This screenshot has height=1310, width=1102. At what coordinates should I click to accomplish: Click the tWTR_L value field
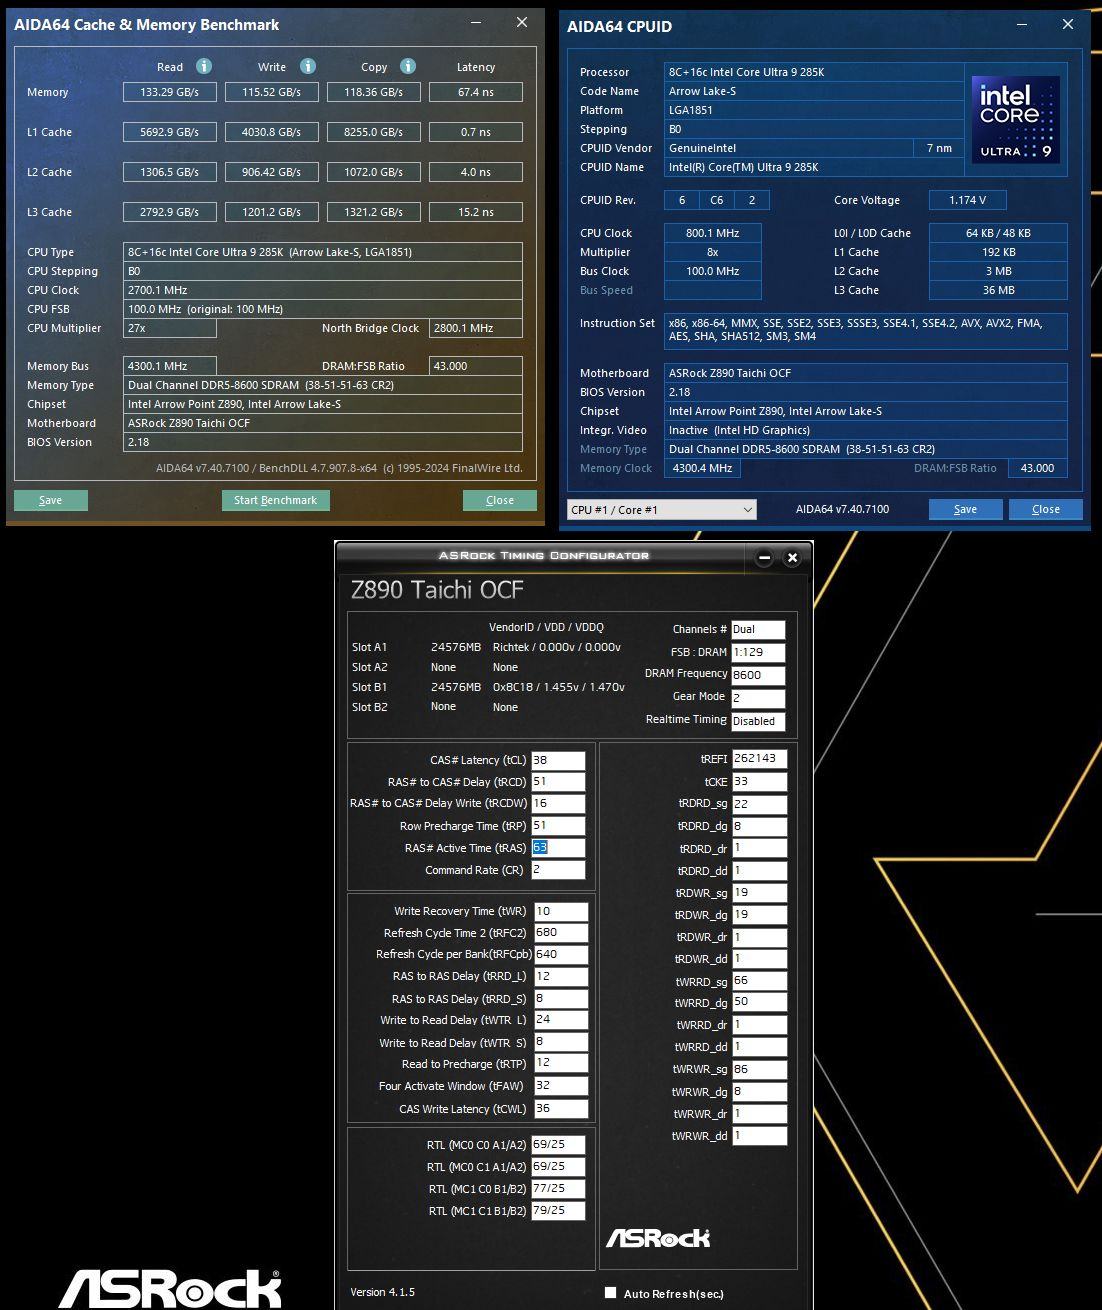[561, 1021]
